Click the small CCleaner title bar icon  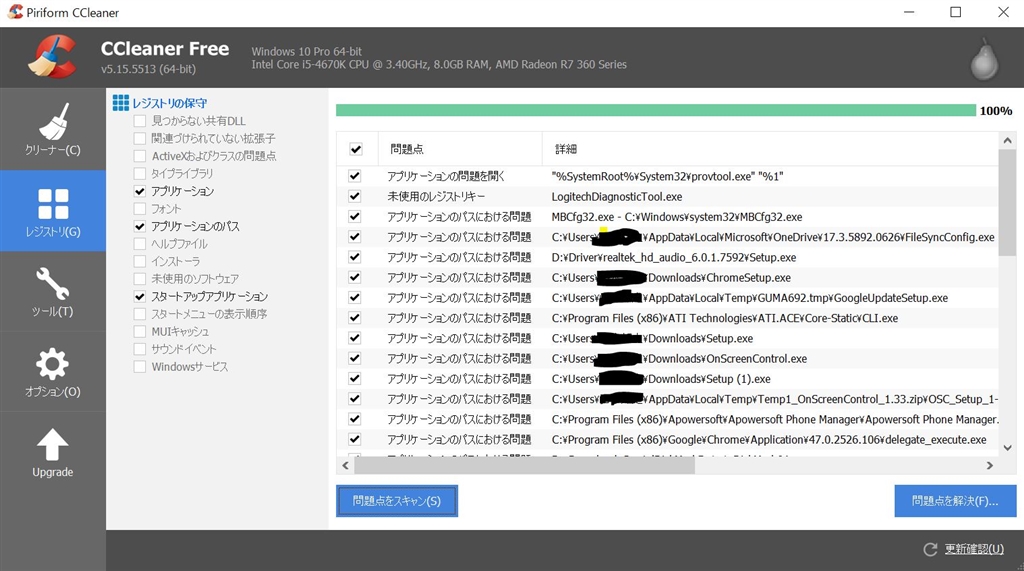click(x=14, y=12)
